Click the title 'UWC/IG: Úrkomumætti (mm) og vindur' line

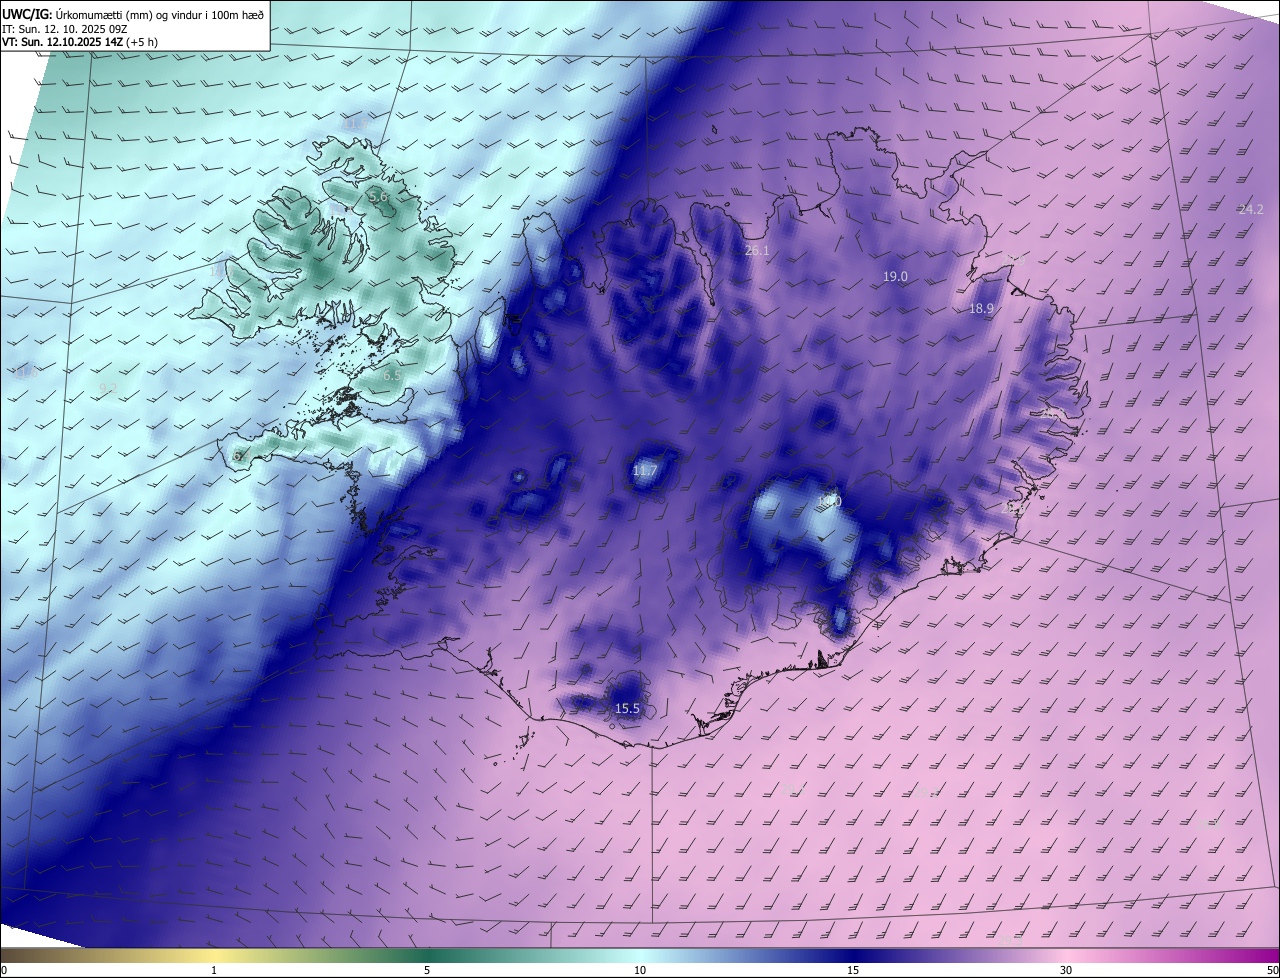[133, 13]
